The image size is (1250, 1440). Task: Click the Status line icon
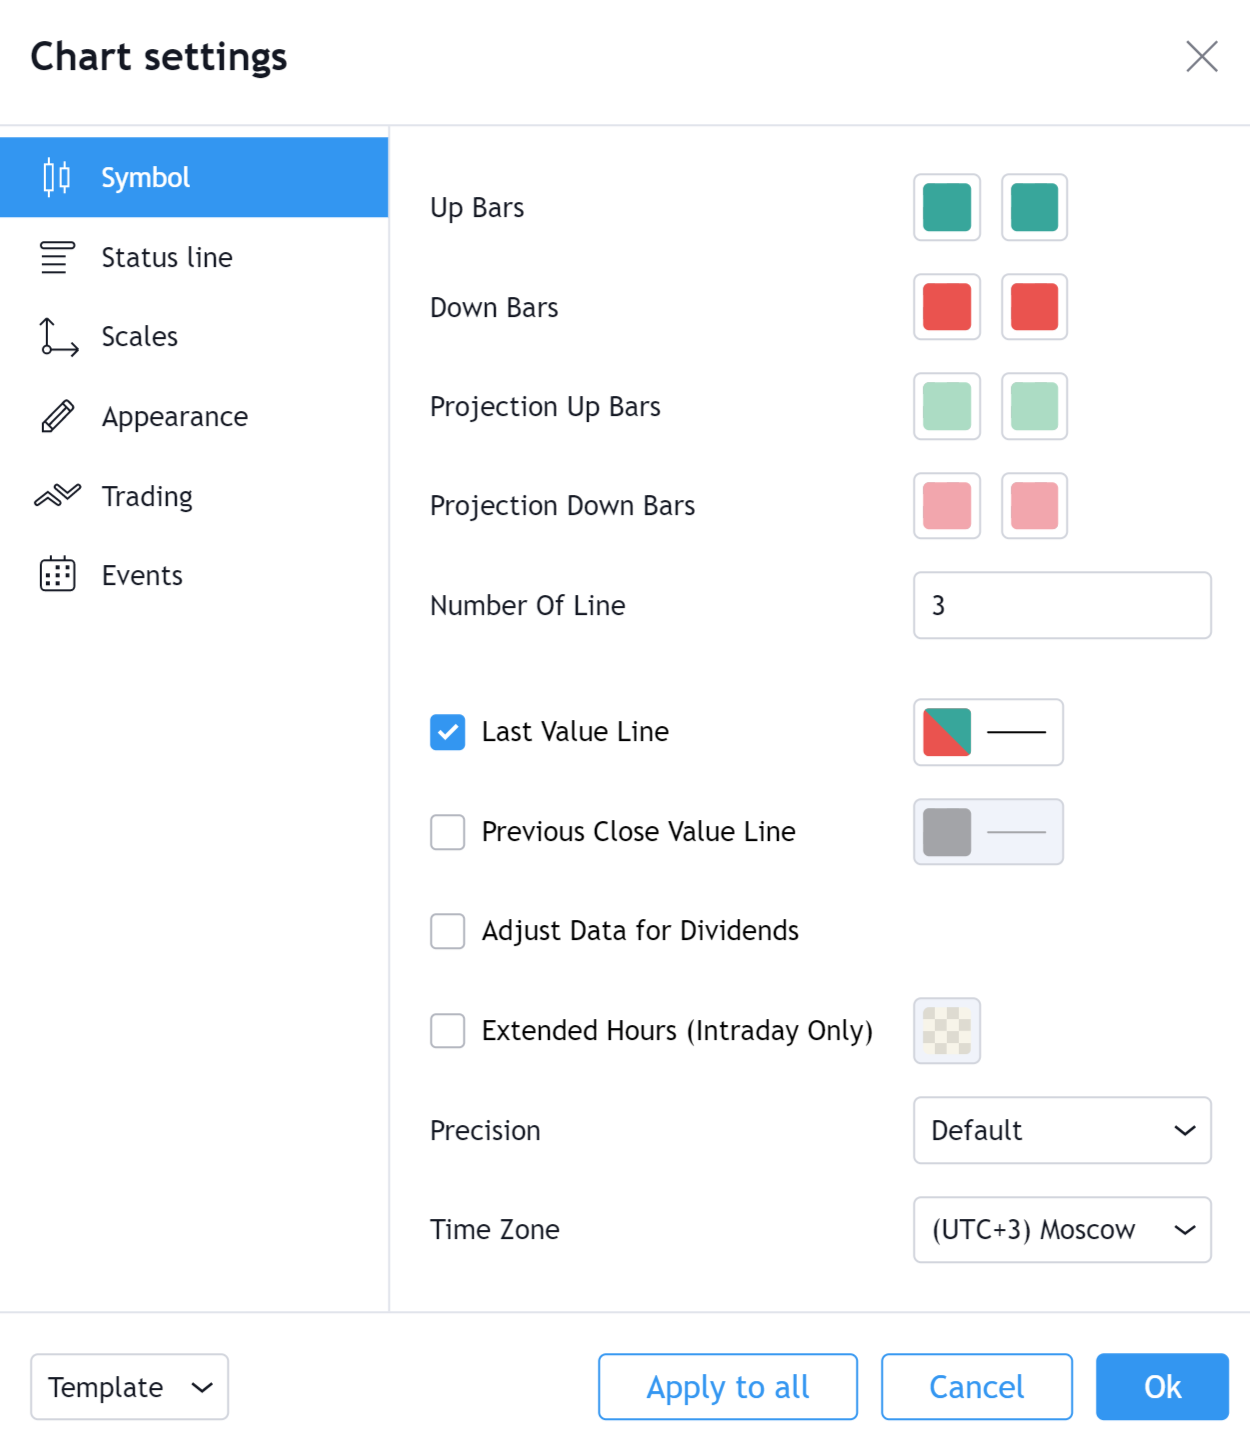(x=57, y=258)
